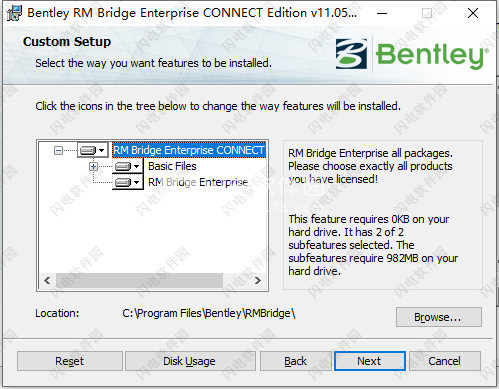Expand the Basic Files tree node
The image size is (499, 389).
point(94,166)
